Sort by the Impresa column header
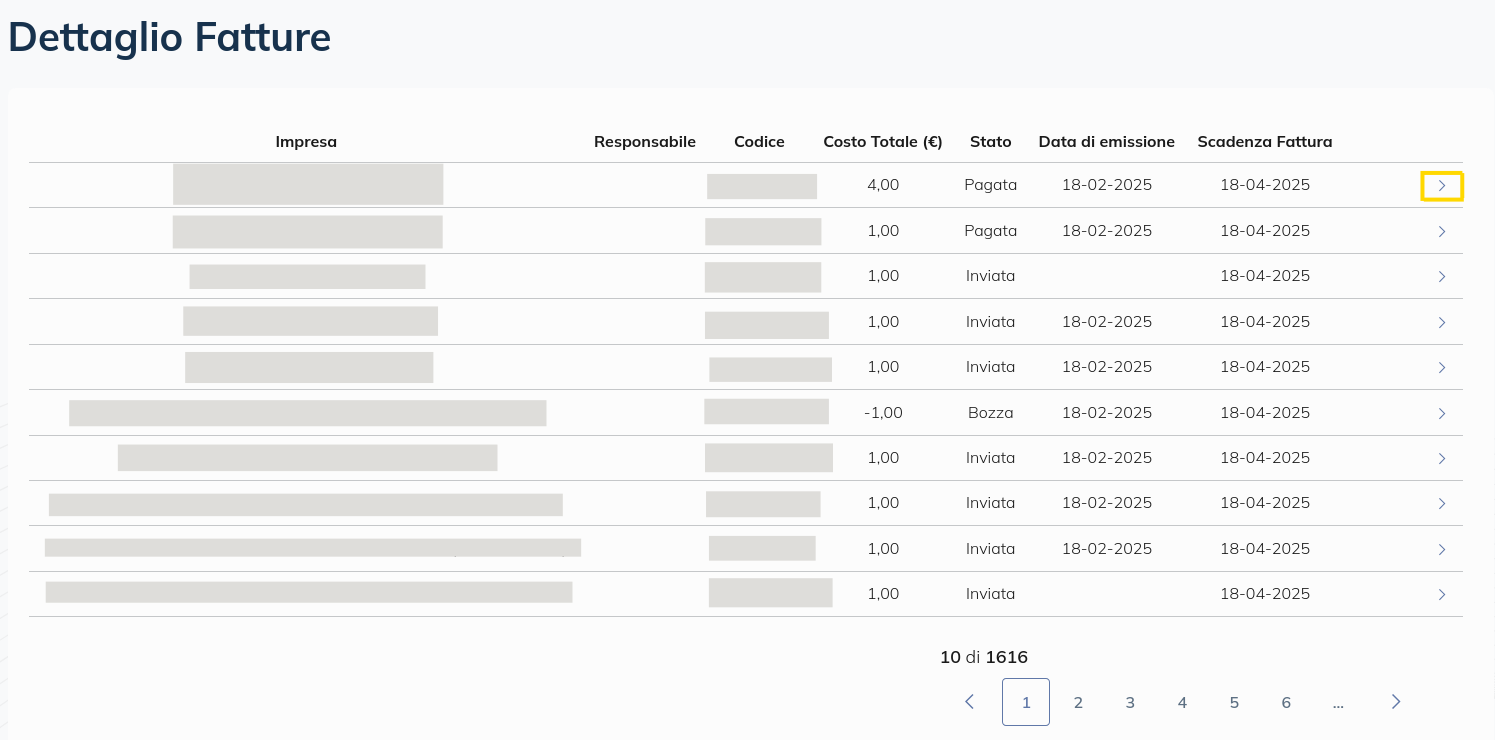 [306, 141]
